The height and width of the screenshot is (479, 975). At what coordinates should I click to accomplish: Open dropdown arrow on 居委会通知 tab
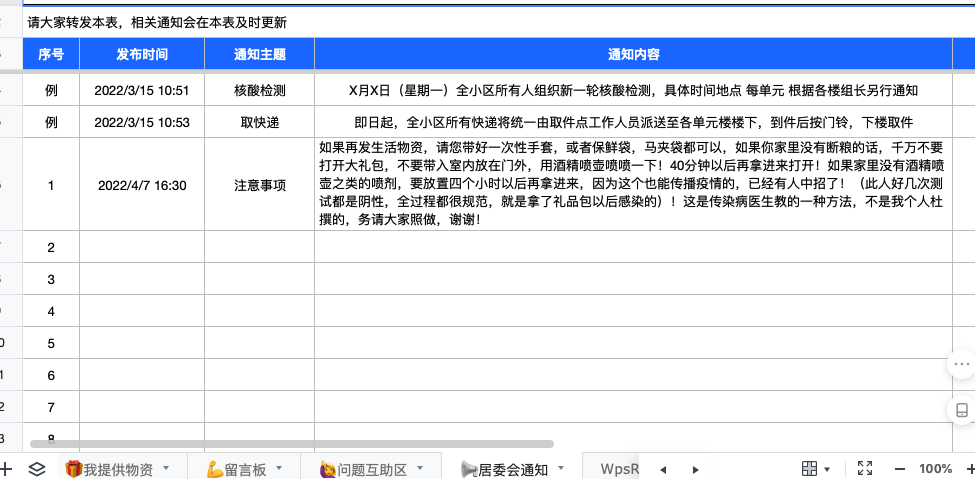pyautogui.click(x=561, y=468)
